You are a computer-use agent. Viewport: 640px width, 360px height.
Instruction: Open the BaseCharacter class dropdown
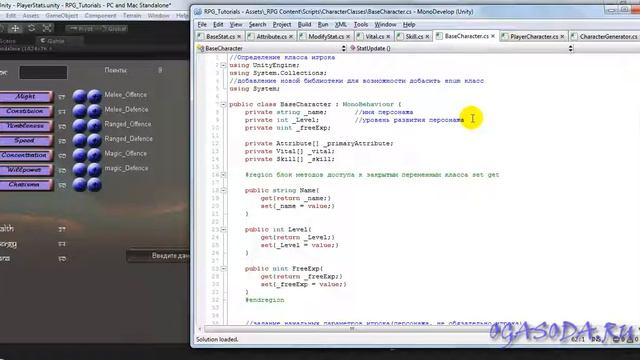271,48
